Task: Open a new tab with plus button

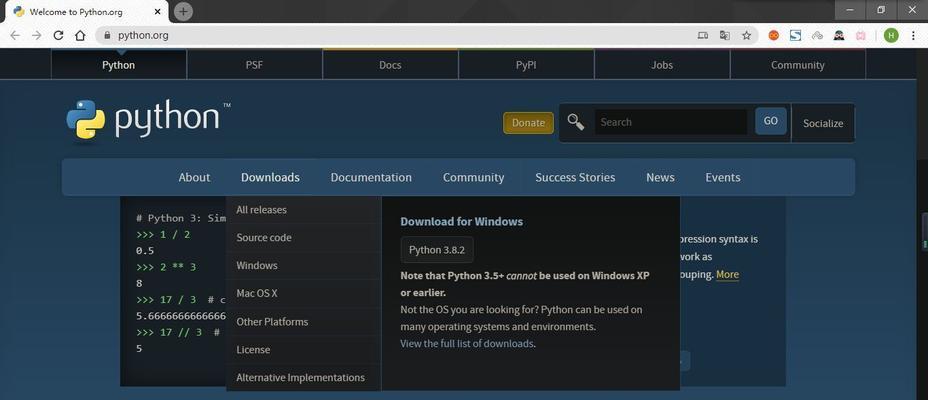Action: [183, 11]
